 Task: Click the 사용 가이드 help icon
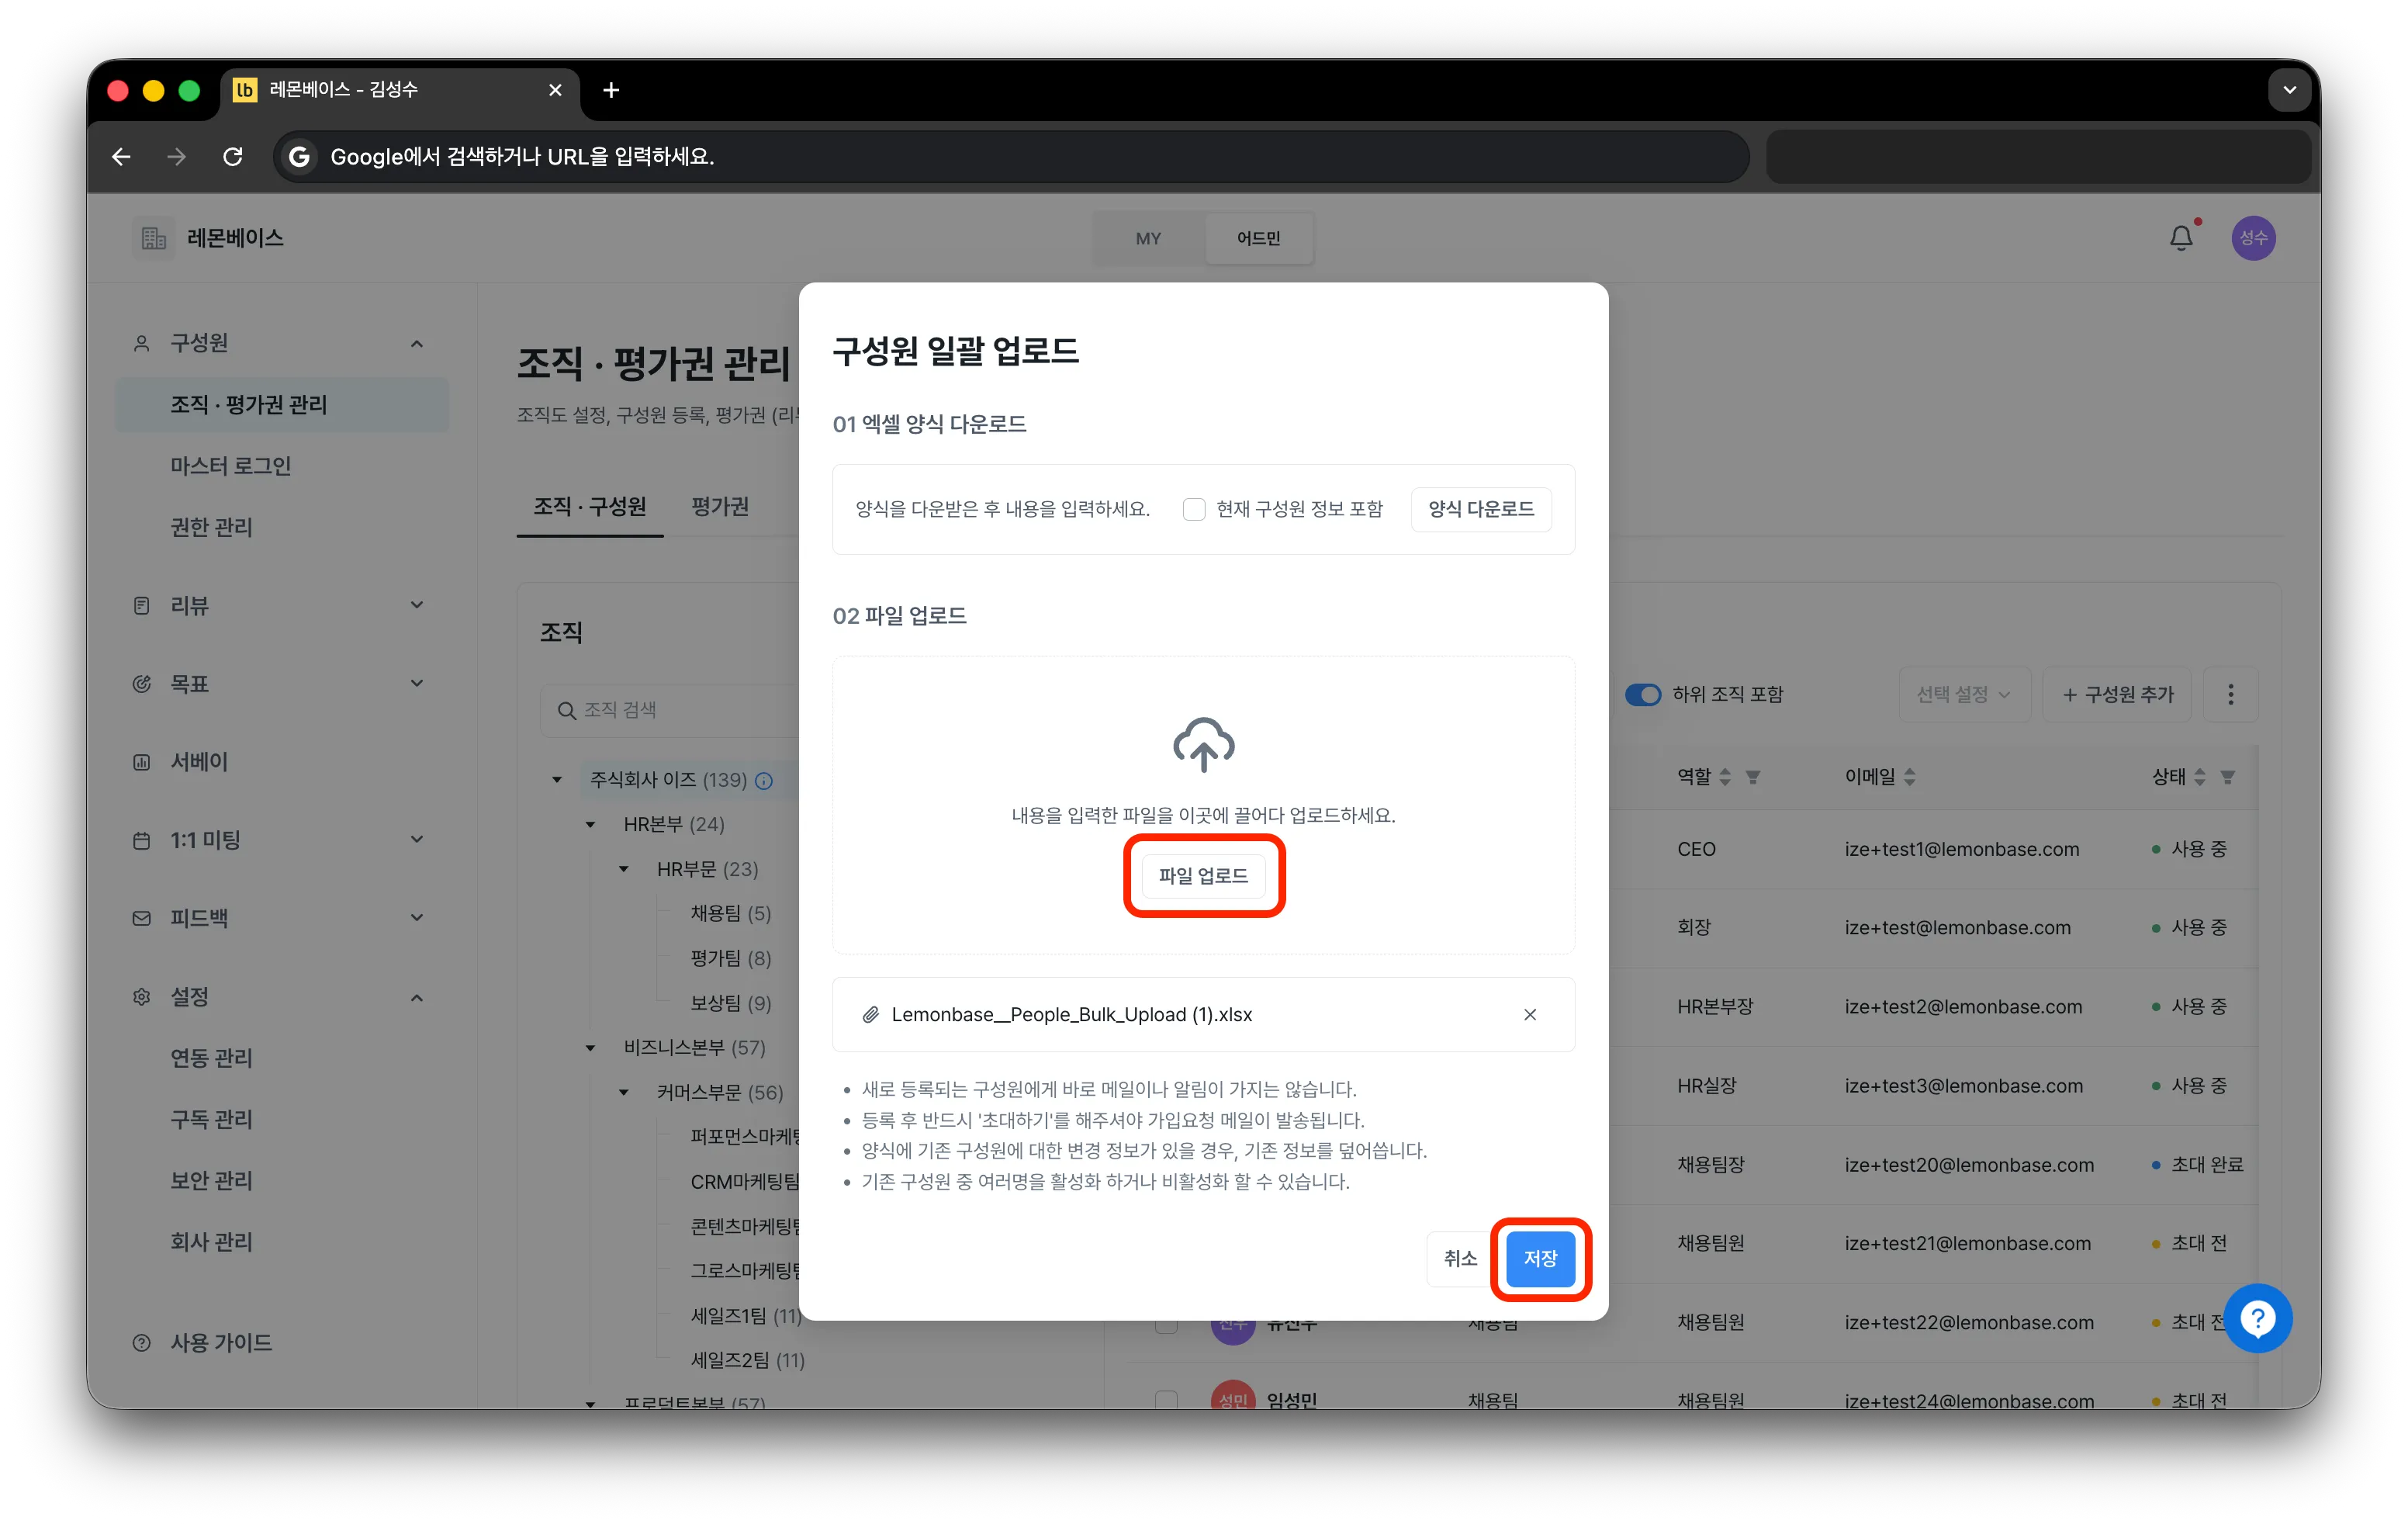pos(142,1343)
